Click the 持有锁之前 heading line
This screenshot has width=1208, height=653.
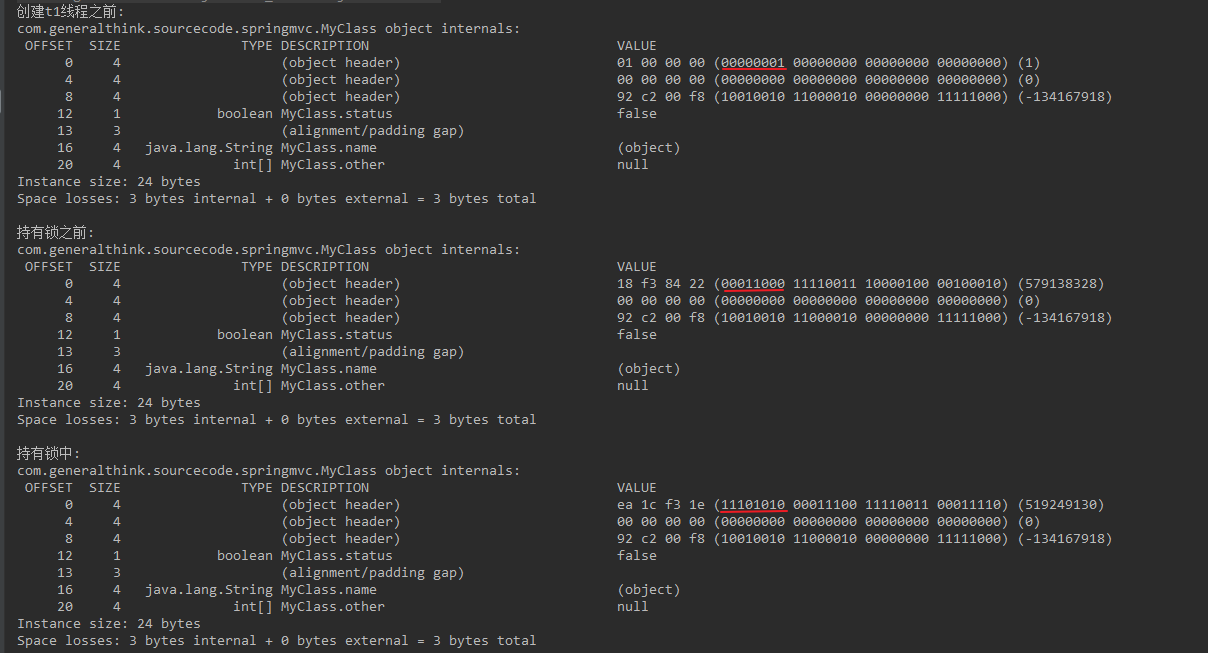point(56,232)
